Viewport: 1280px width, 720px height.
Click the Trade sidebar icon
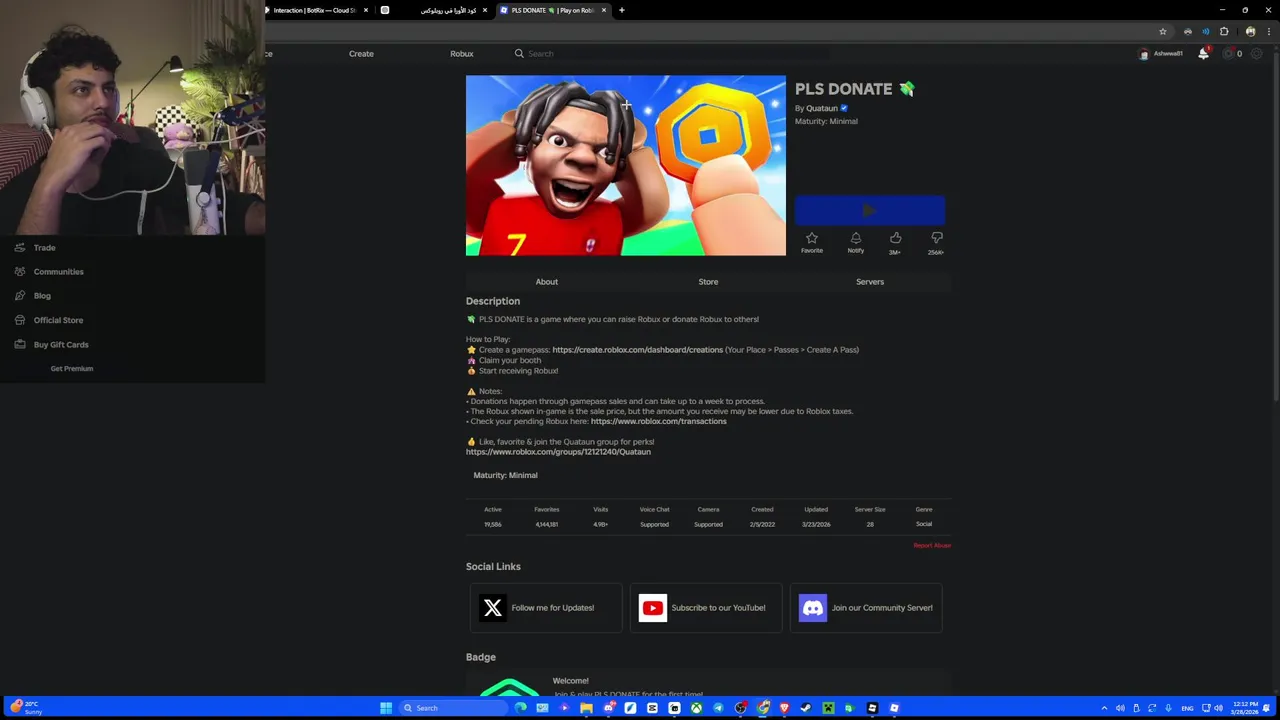tap(20, 248)
